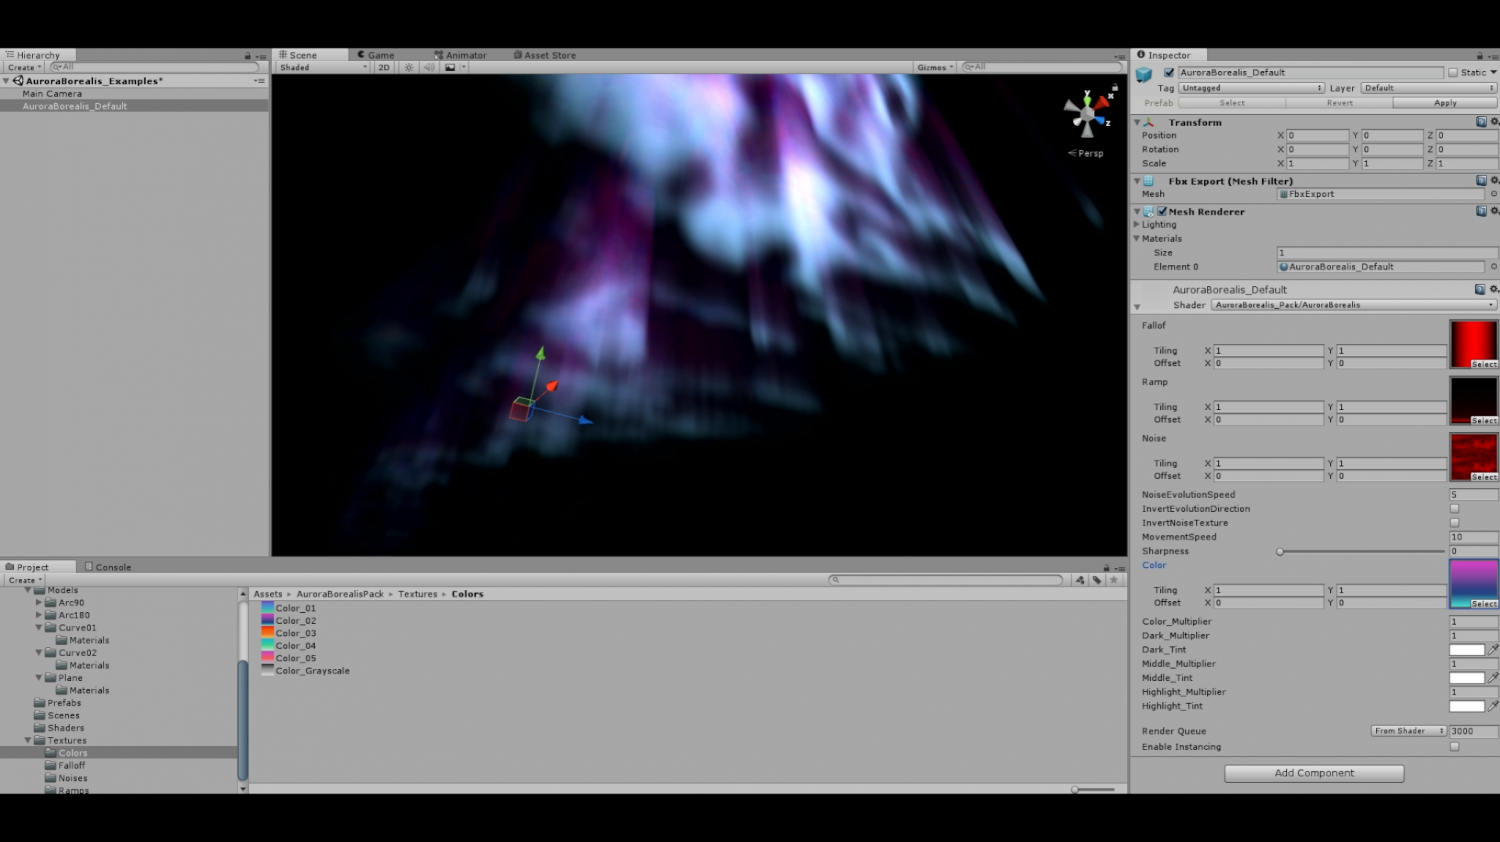Toggle scene audio speaker icon
Screen dimensions: 1500x842
pyautogui.click(x=429, y=67)
